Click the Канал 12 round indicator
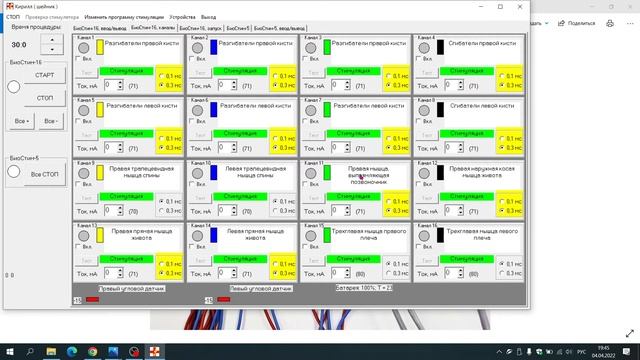The image size is (640, 360). [424, 173]
